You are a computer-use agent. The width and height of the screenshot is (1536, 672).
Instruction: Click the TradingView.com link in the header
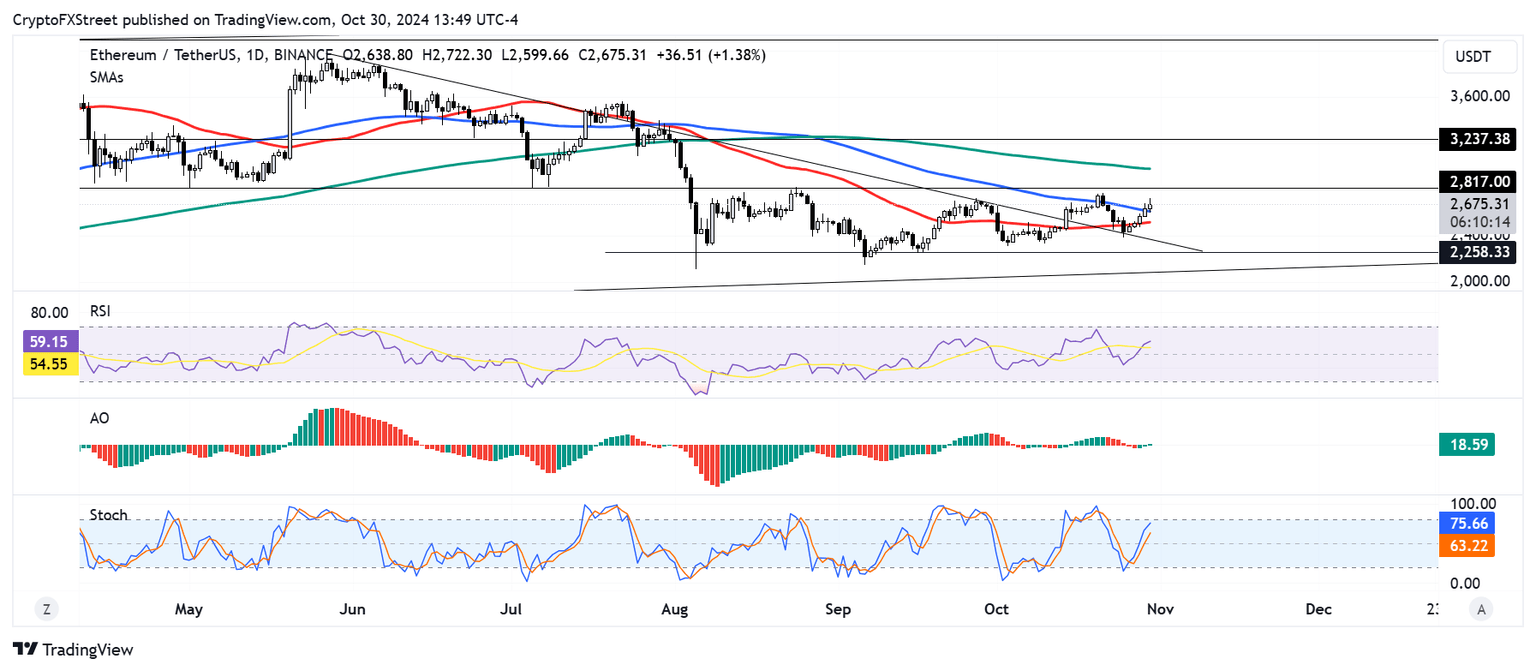click(271, 19)
